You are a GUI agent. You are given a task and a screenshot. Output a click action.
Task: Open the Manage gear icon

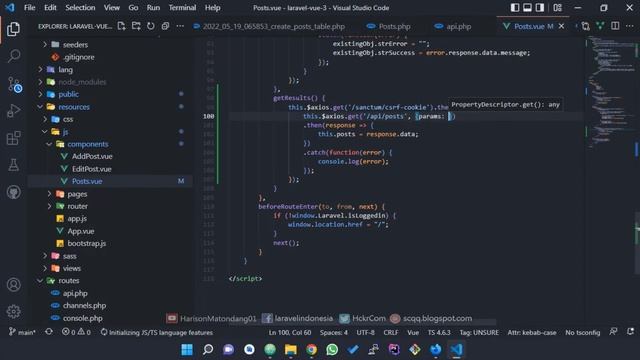13,311
